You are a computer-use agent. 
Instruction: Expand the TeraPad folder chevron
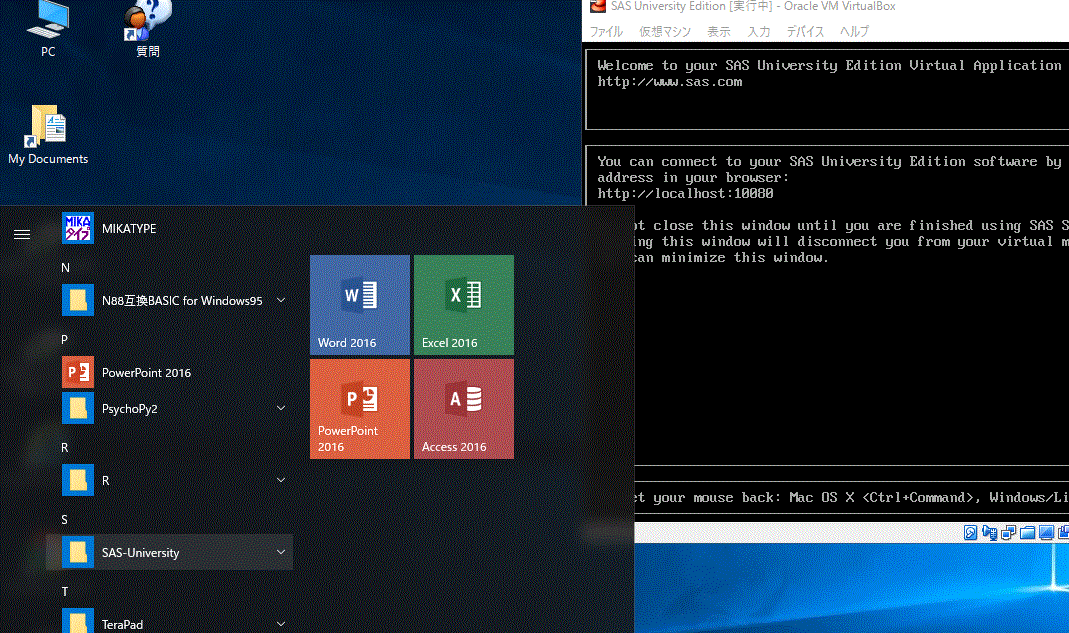point(281,623)
